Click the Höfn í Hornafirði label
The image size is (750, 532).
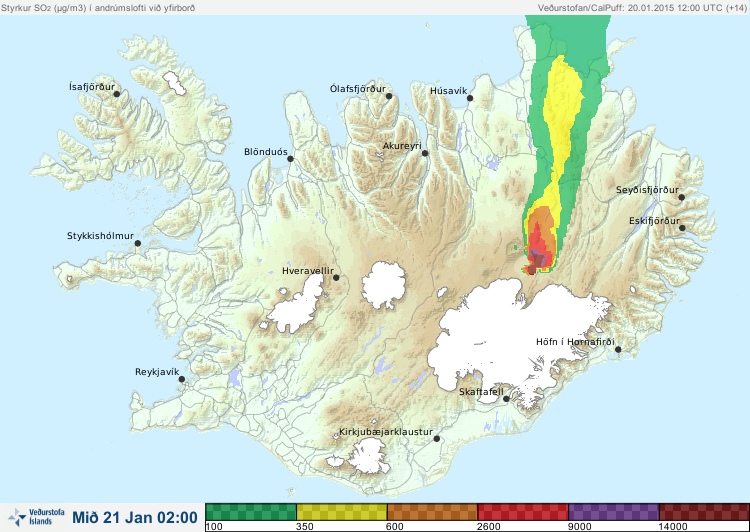click(x=575, y=342)
